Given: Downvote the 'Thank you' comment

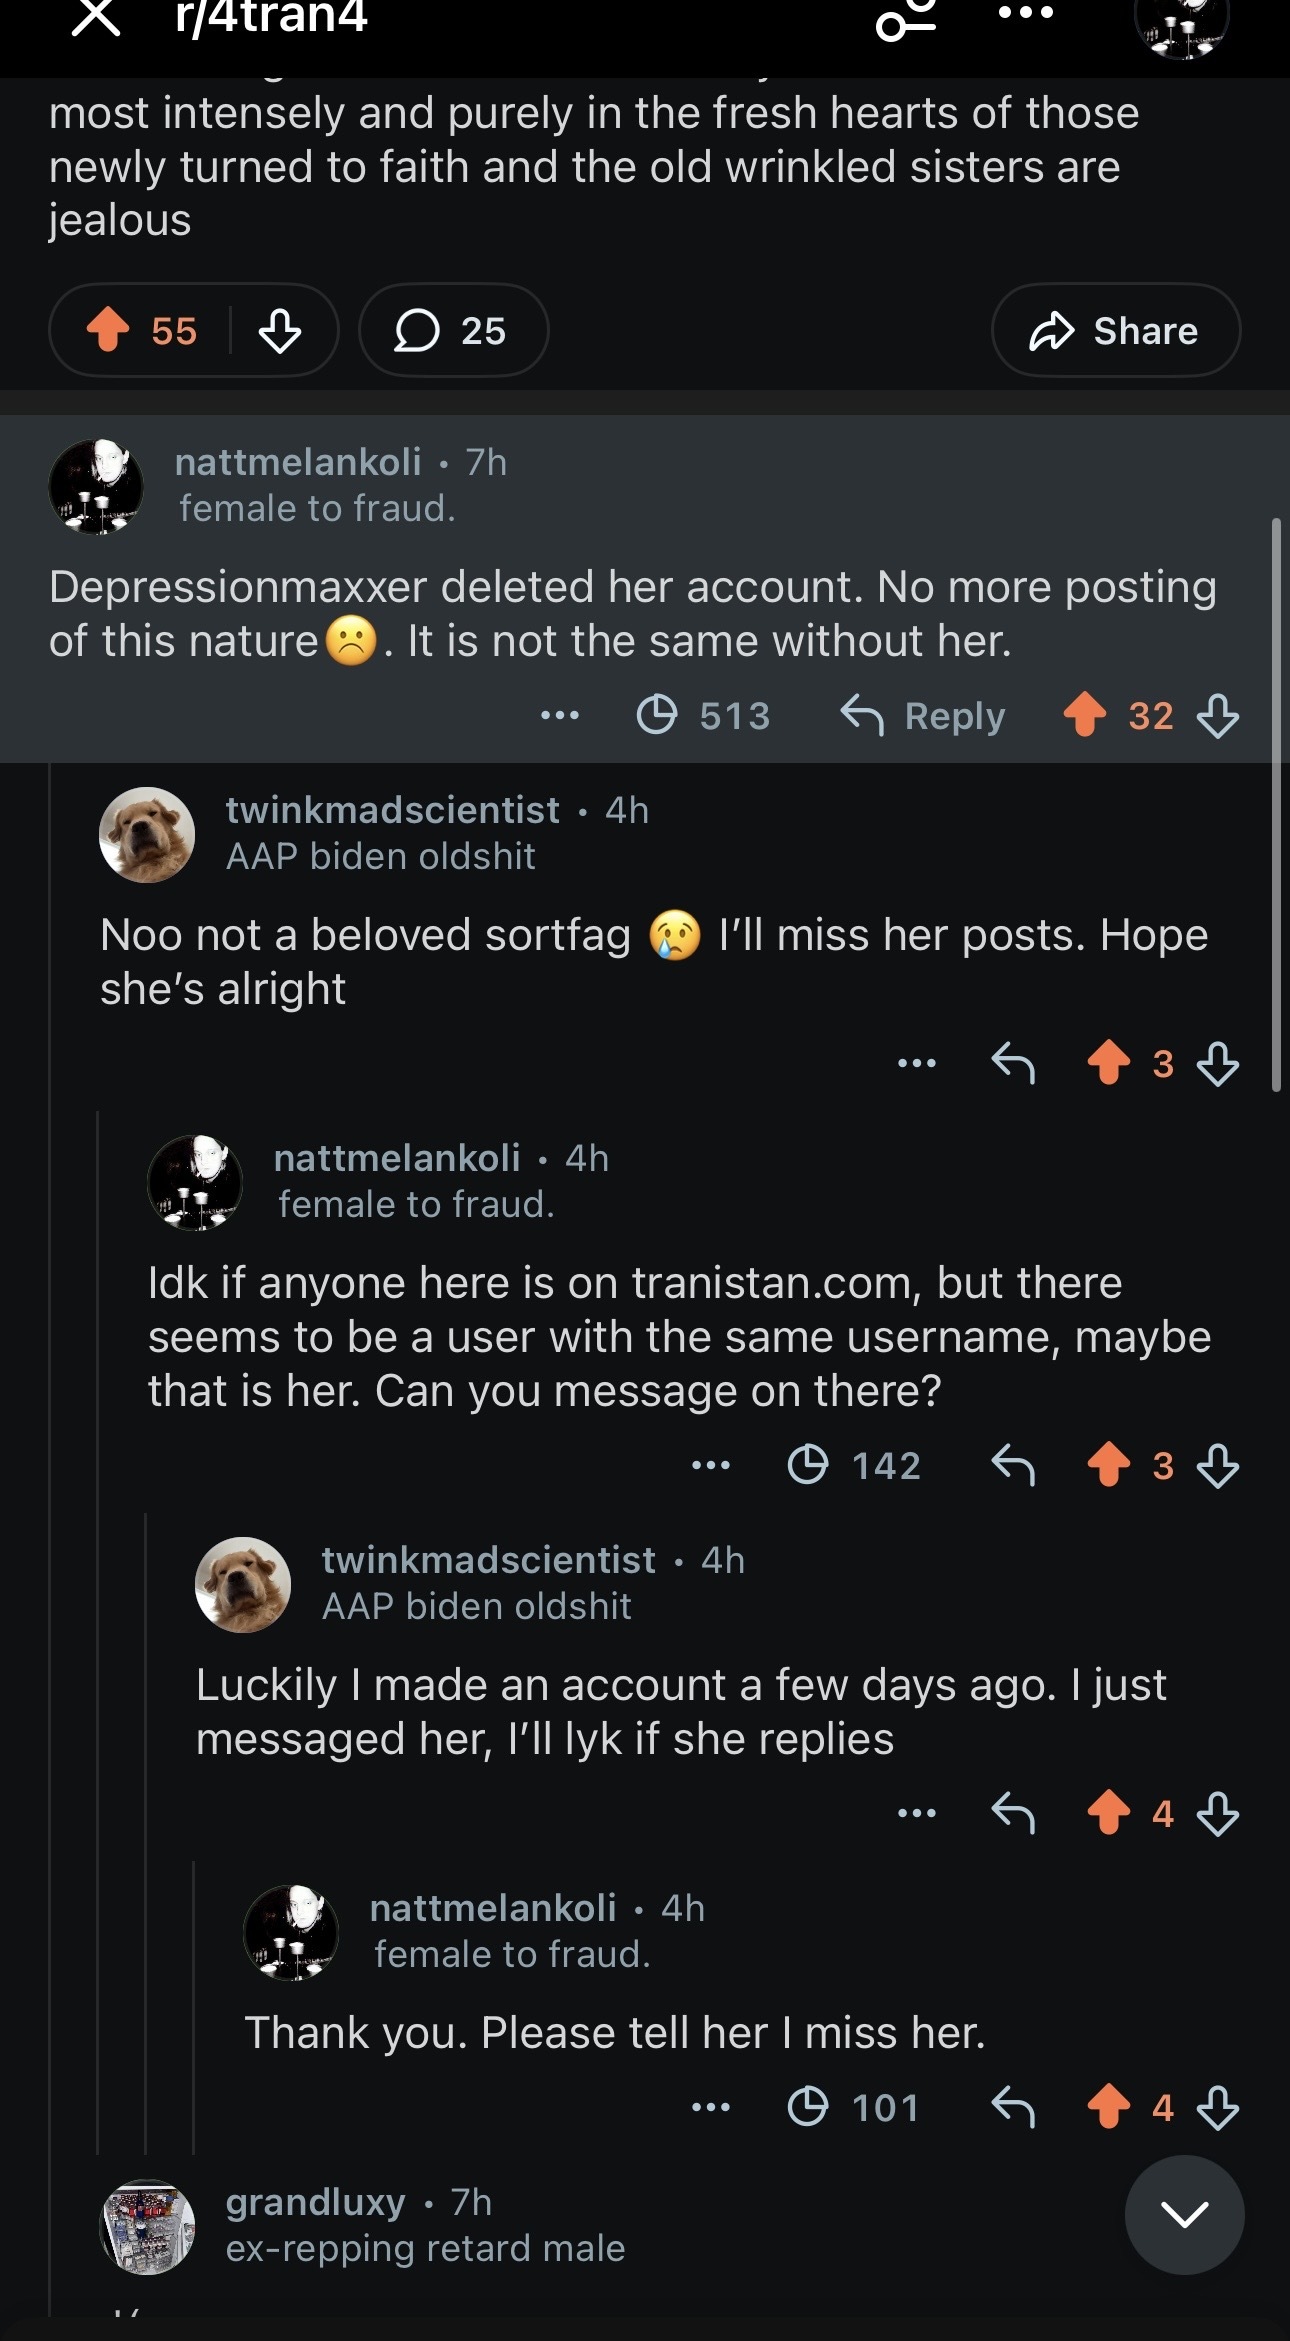Looking at the screenshot, I should pos(1218,2108).
